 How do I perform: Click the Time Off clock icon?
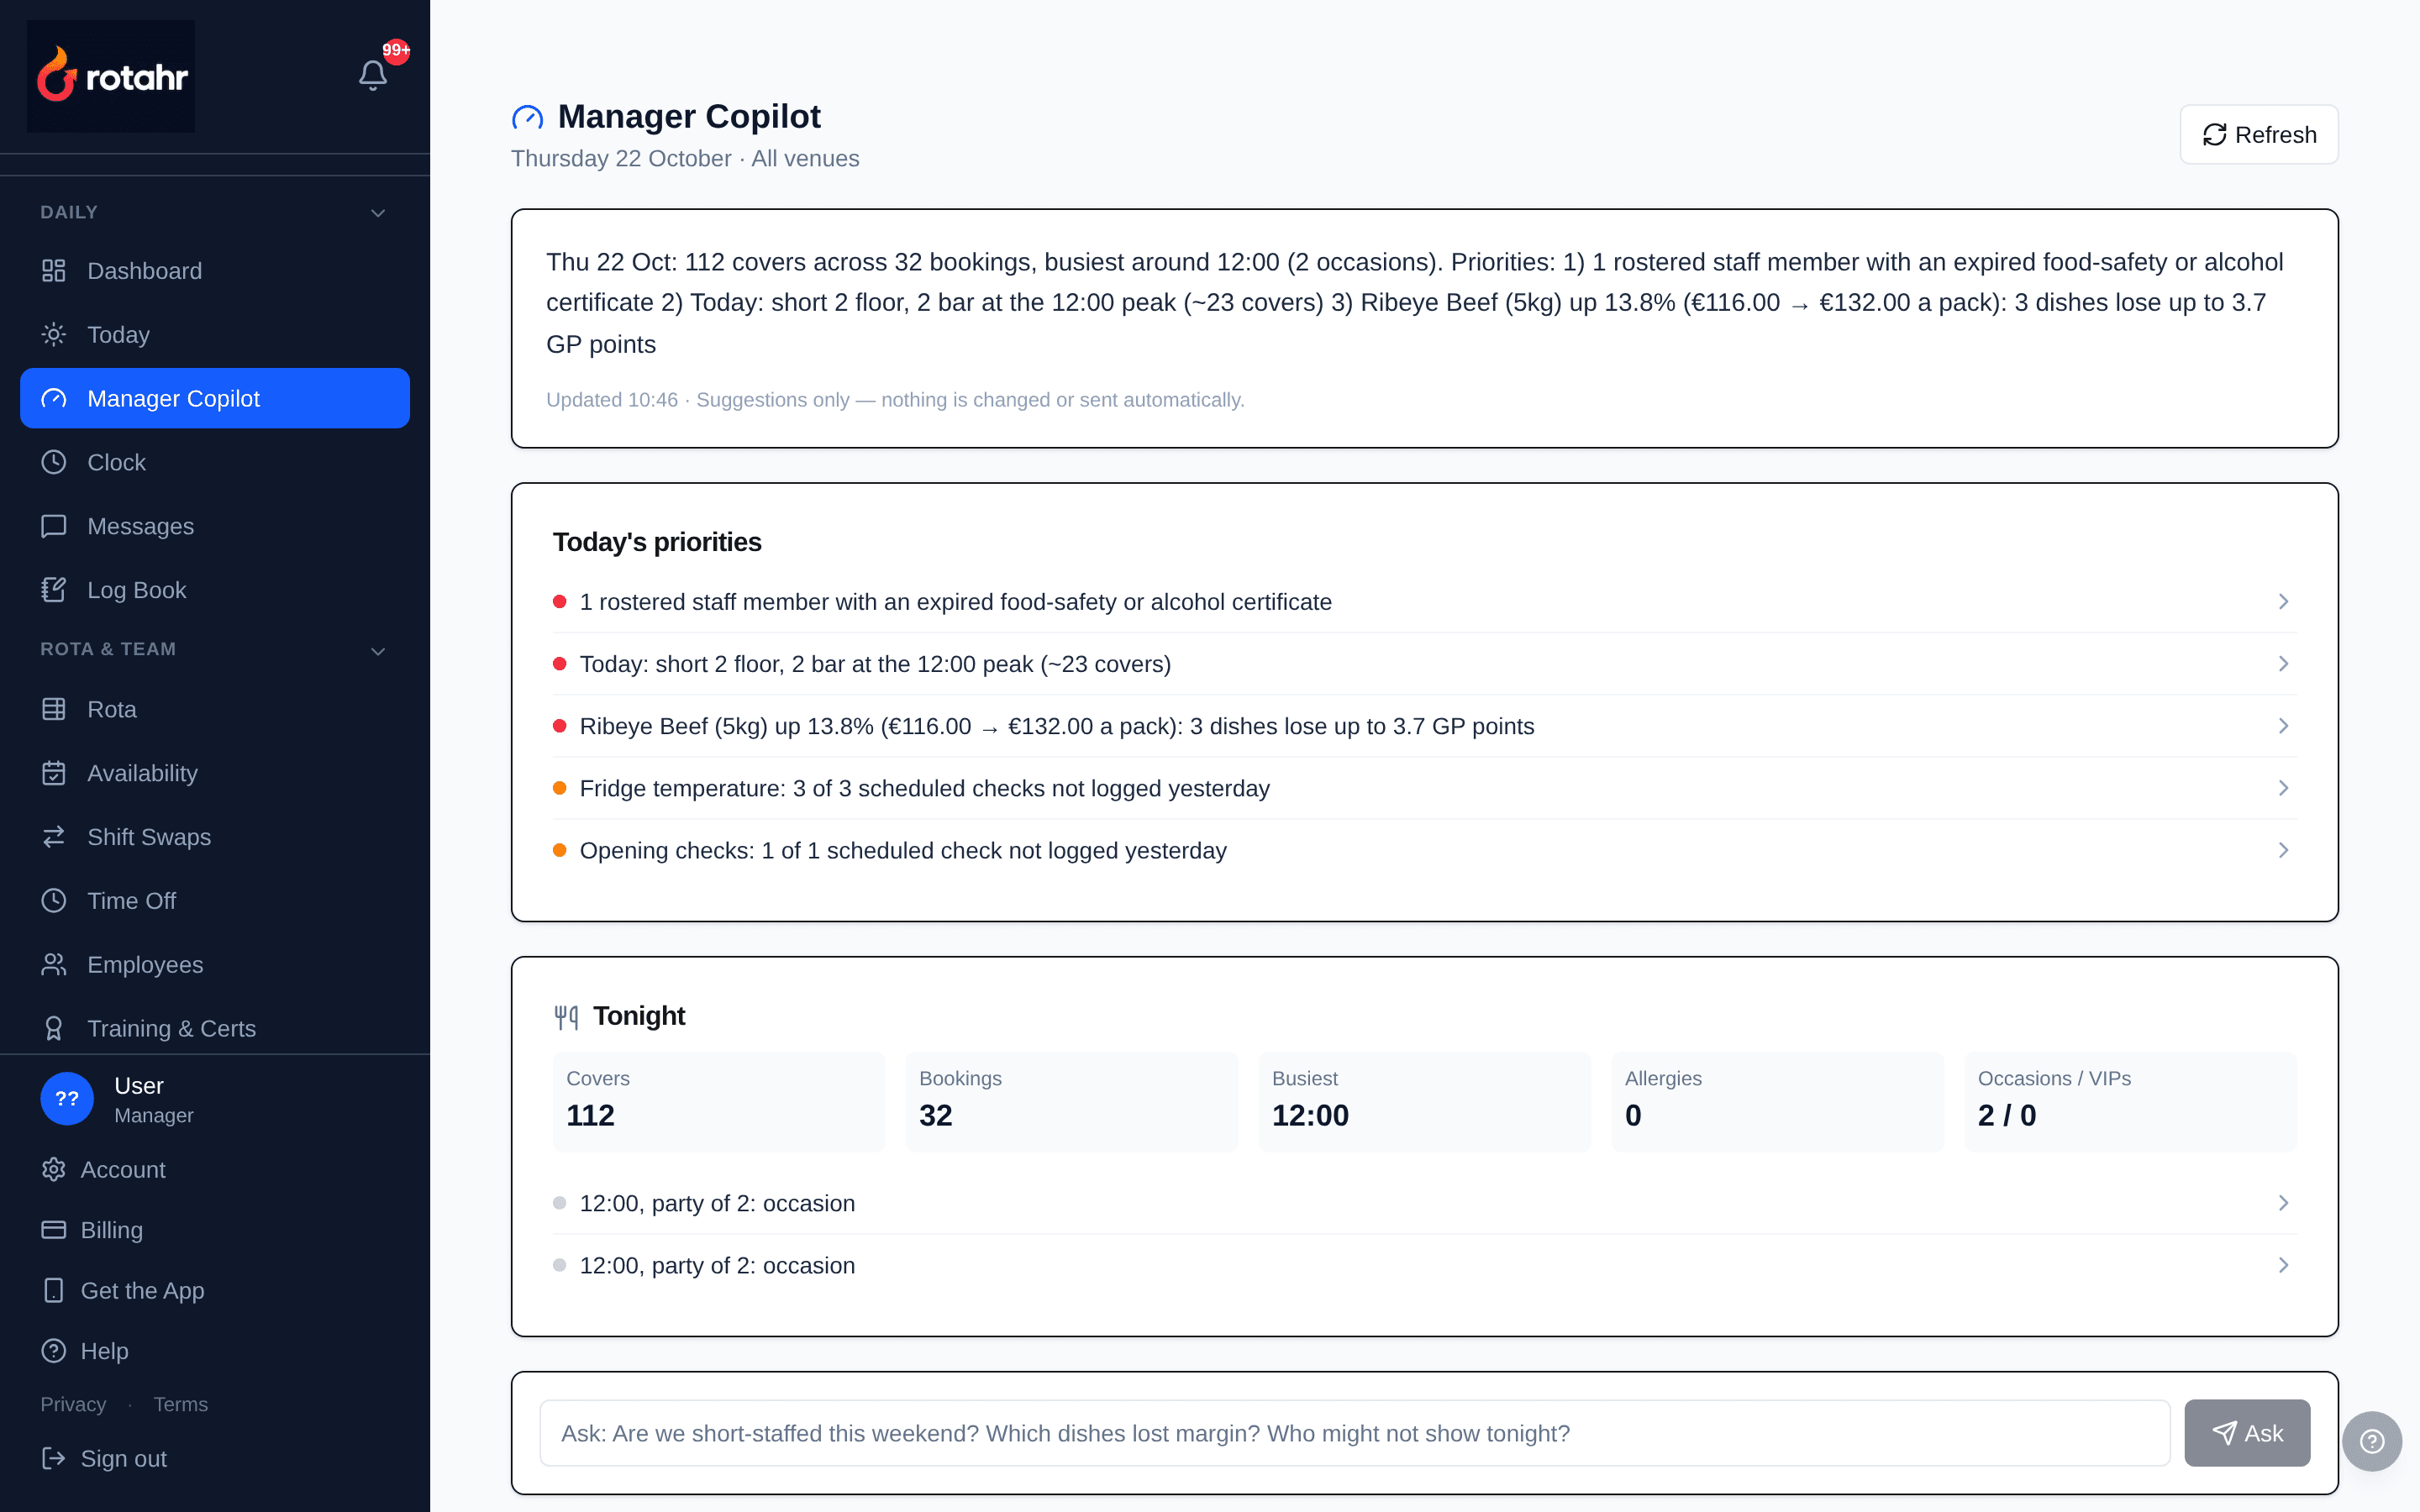pos(54,902)
